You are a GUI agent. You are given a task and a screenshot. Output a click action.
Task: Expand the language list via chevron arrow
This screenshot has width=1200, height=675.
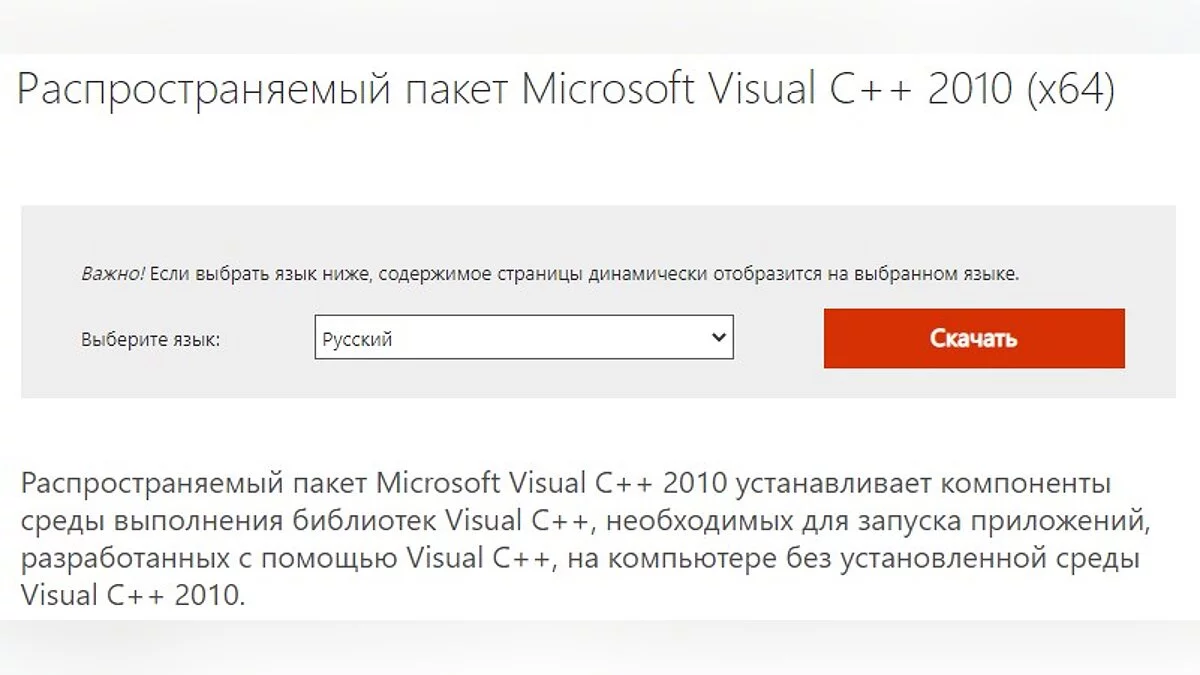coord(717,338)
